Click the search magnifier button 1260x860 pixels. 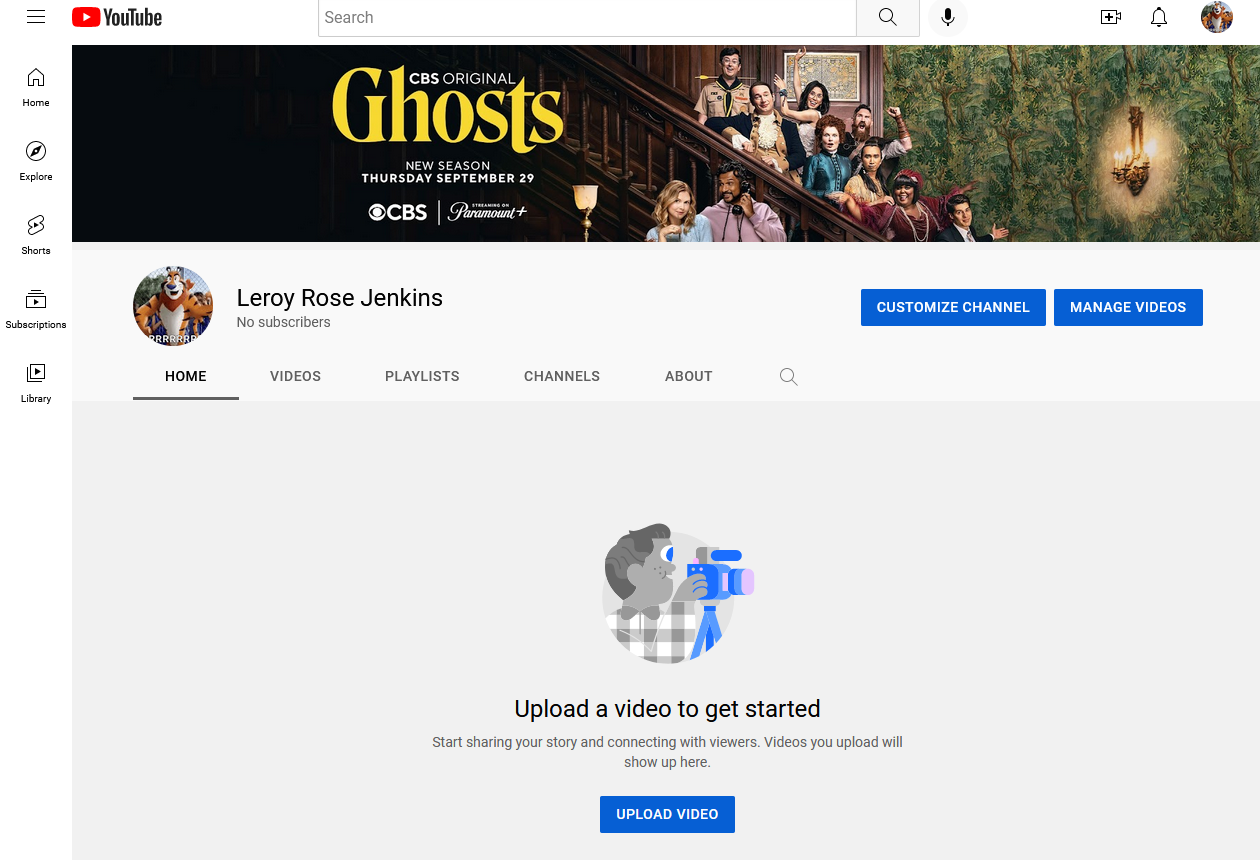click(888, 17)
